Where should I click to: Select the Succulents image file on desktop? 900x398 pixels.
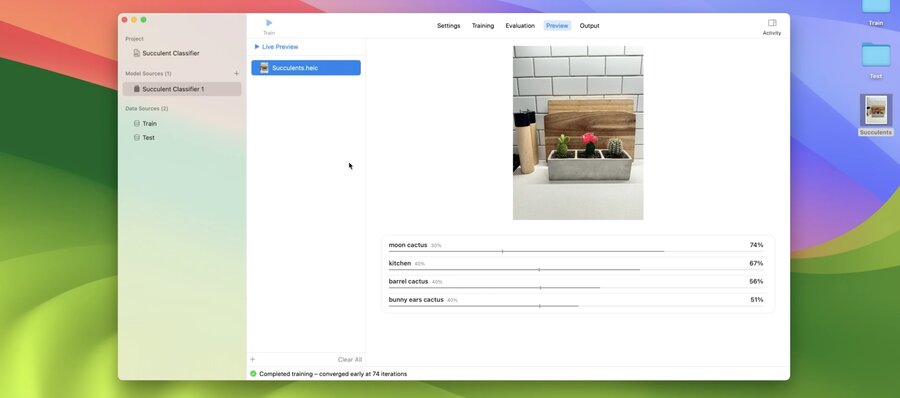(x=876, y=110)
